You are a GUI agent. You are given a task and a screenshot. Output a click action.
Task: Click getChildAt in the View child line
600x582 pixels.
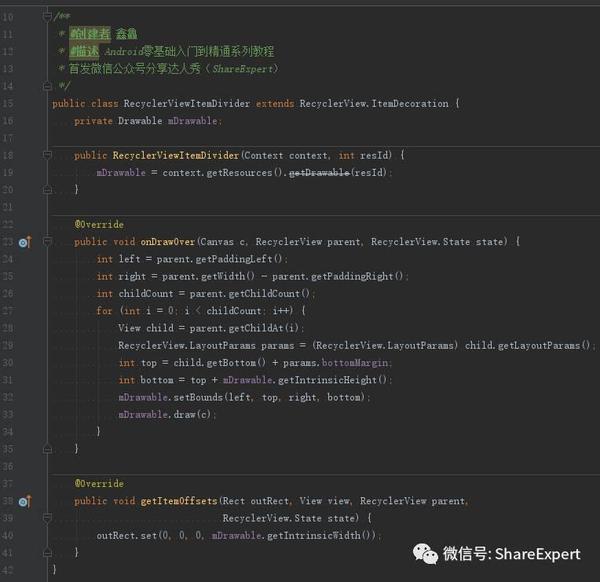pyautogui.click(x=256, y=328)
